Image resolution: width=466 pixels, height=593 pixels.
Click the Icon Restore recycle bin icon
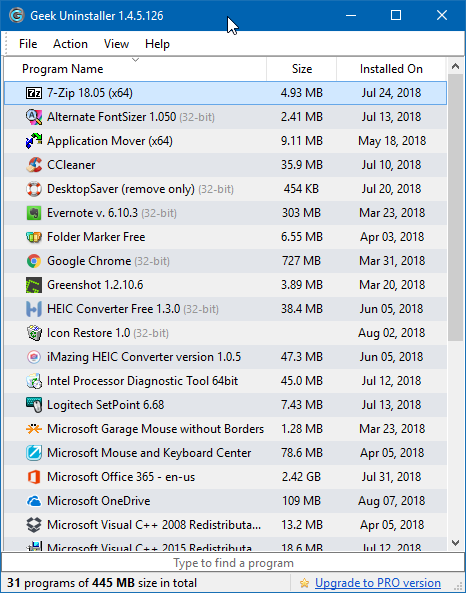34,333
